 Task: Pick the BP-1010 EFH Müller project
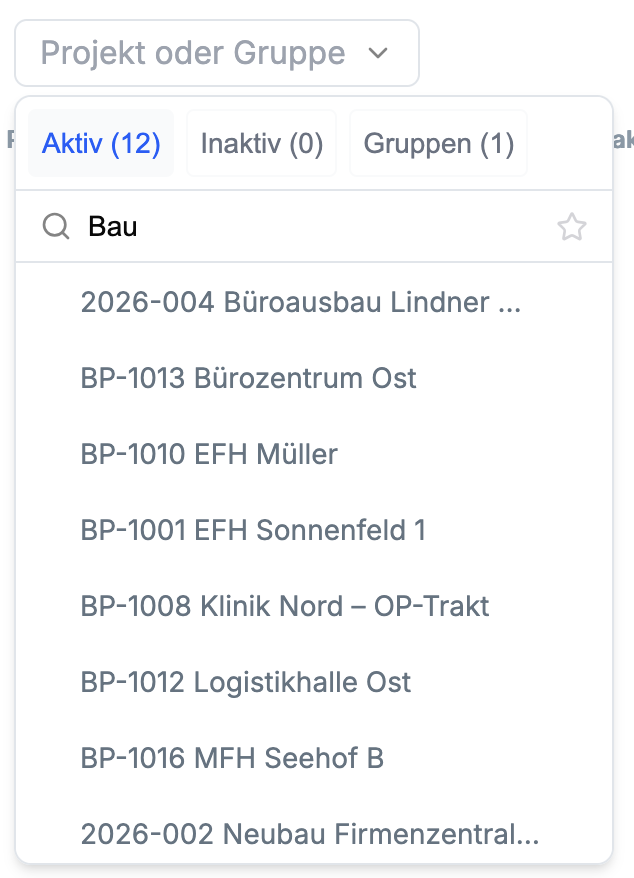pos(209,454)
